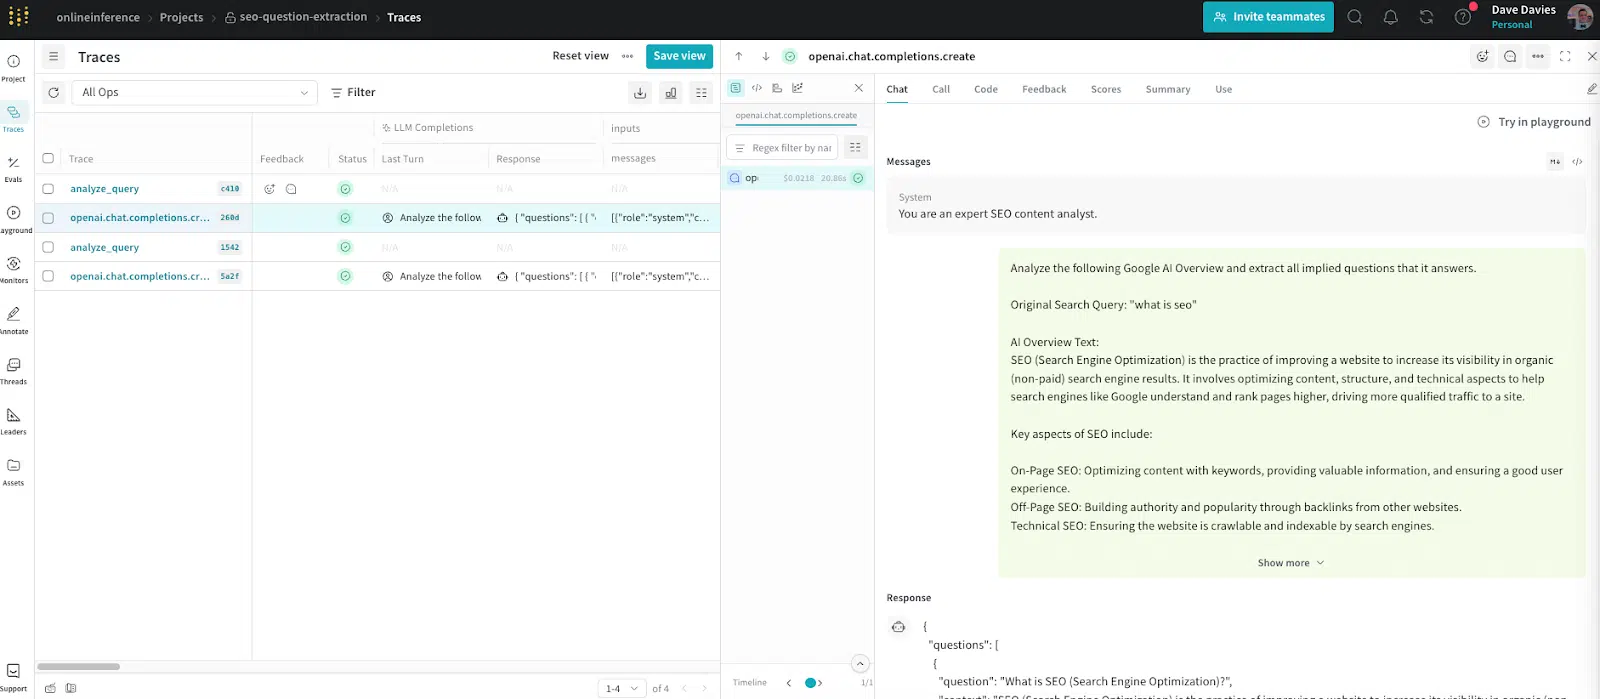Expand the trace panel to fullscreen

click(x=1565, y=57)
